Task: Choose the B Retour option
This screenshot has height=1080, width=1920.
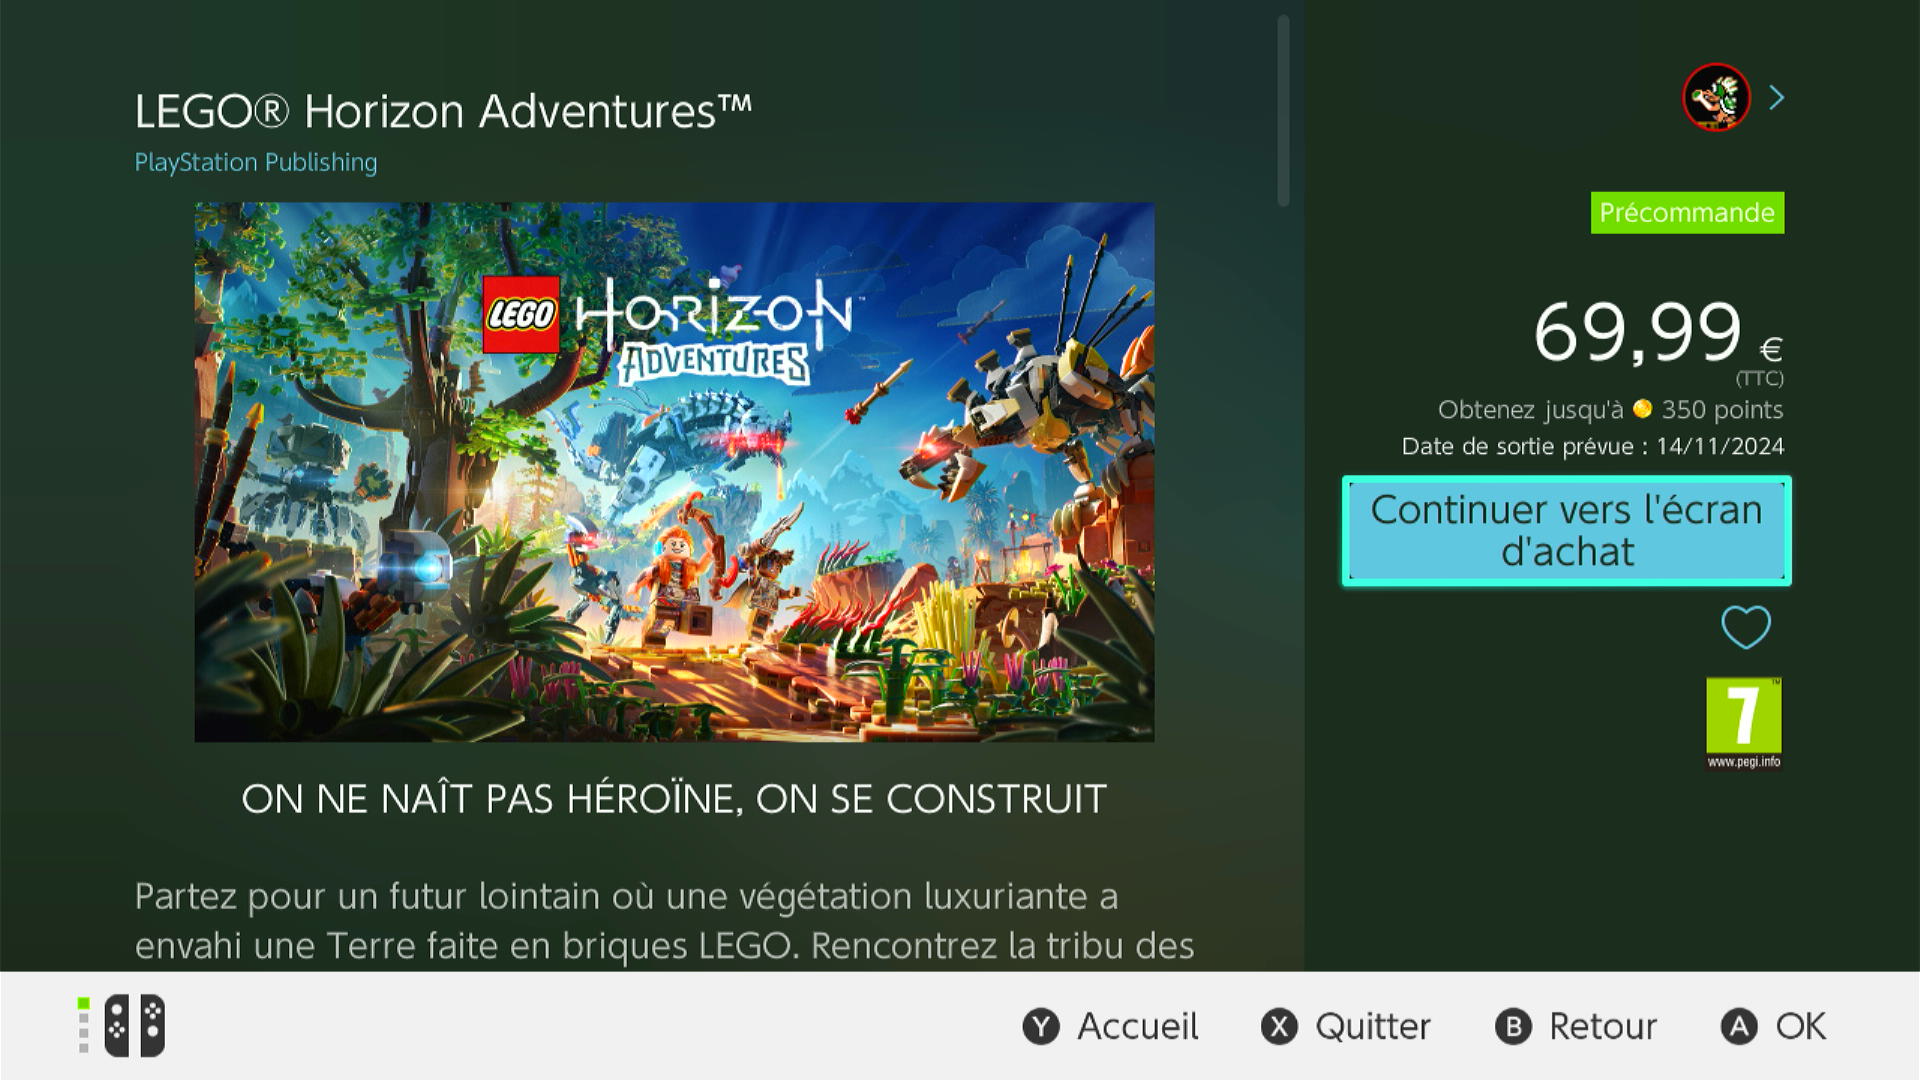Action: (1576, 1026)
